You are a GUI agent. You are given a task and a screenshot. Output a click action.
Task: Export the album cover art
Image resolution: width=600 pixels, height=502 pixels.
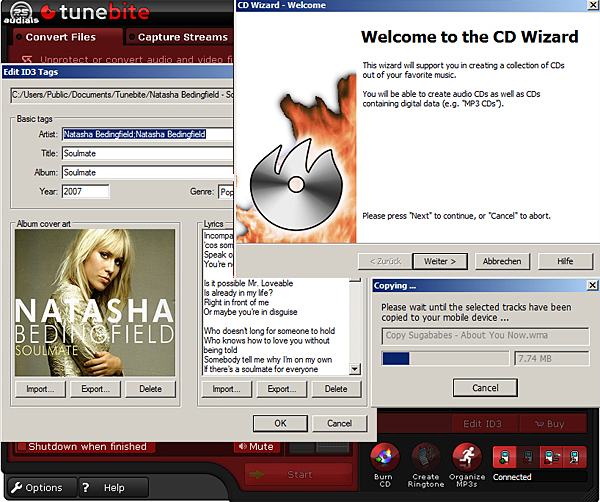coord(95,389)
